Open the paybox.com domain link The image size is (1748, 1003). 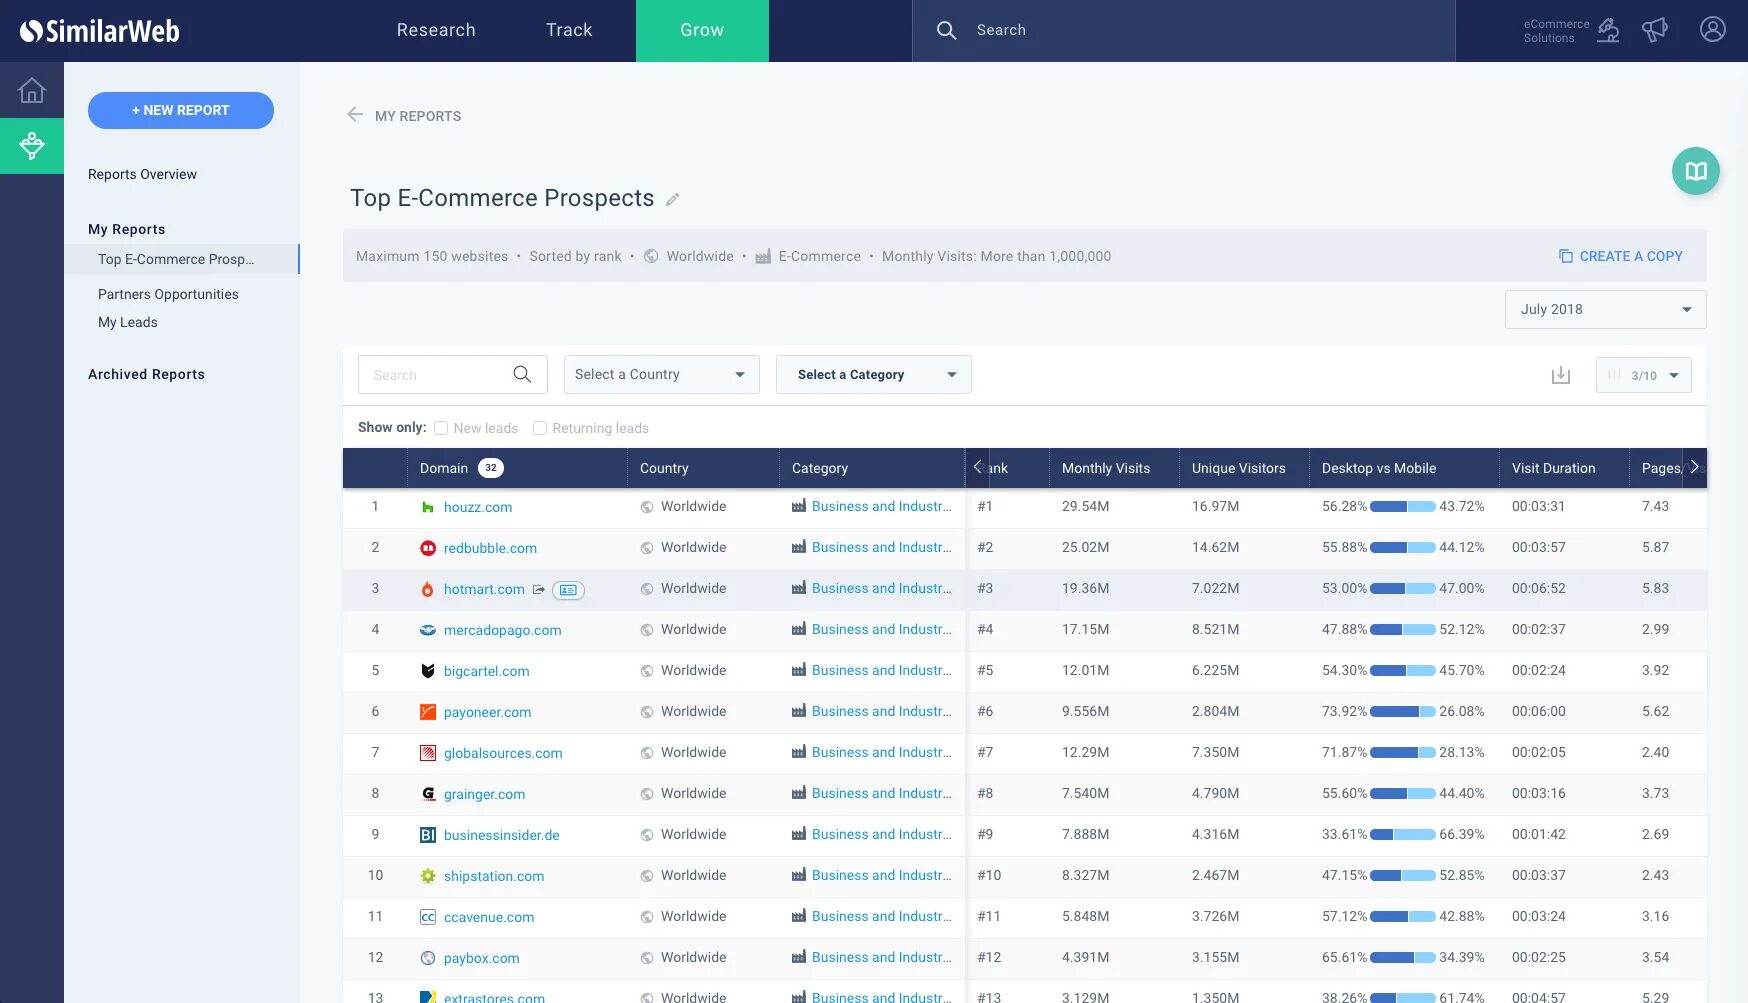click(x=482, y=958)
